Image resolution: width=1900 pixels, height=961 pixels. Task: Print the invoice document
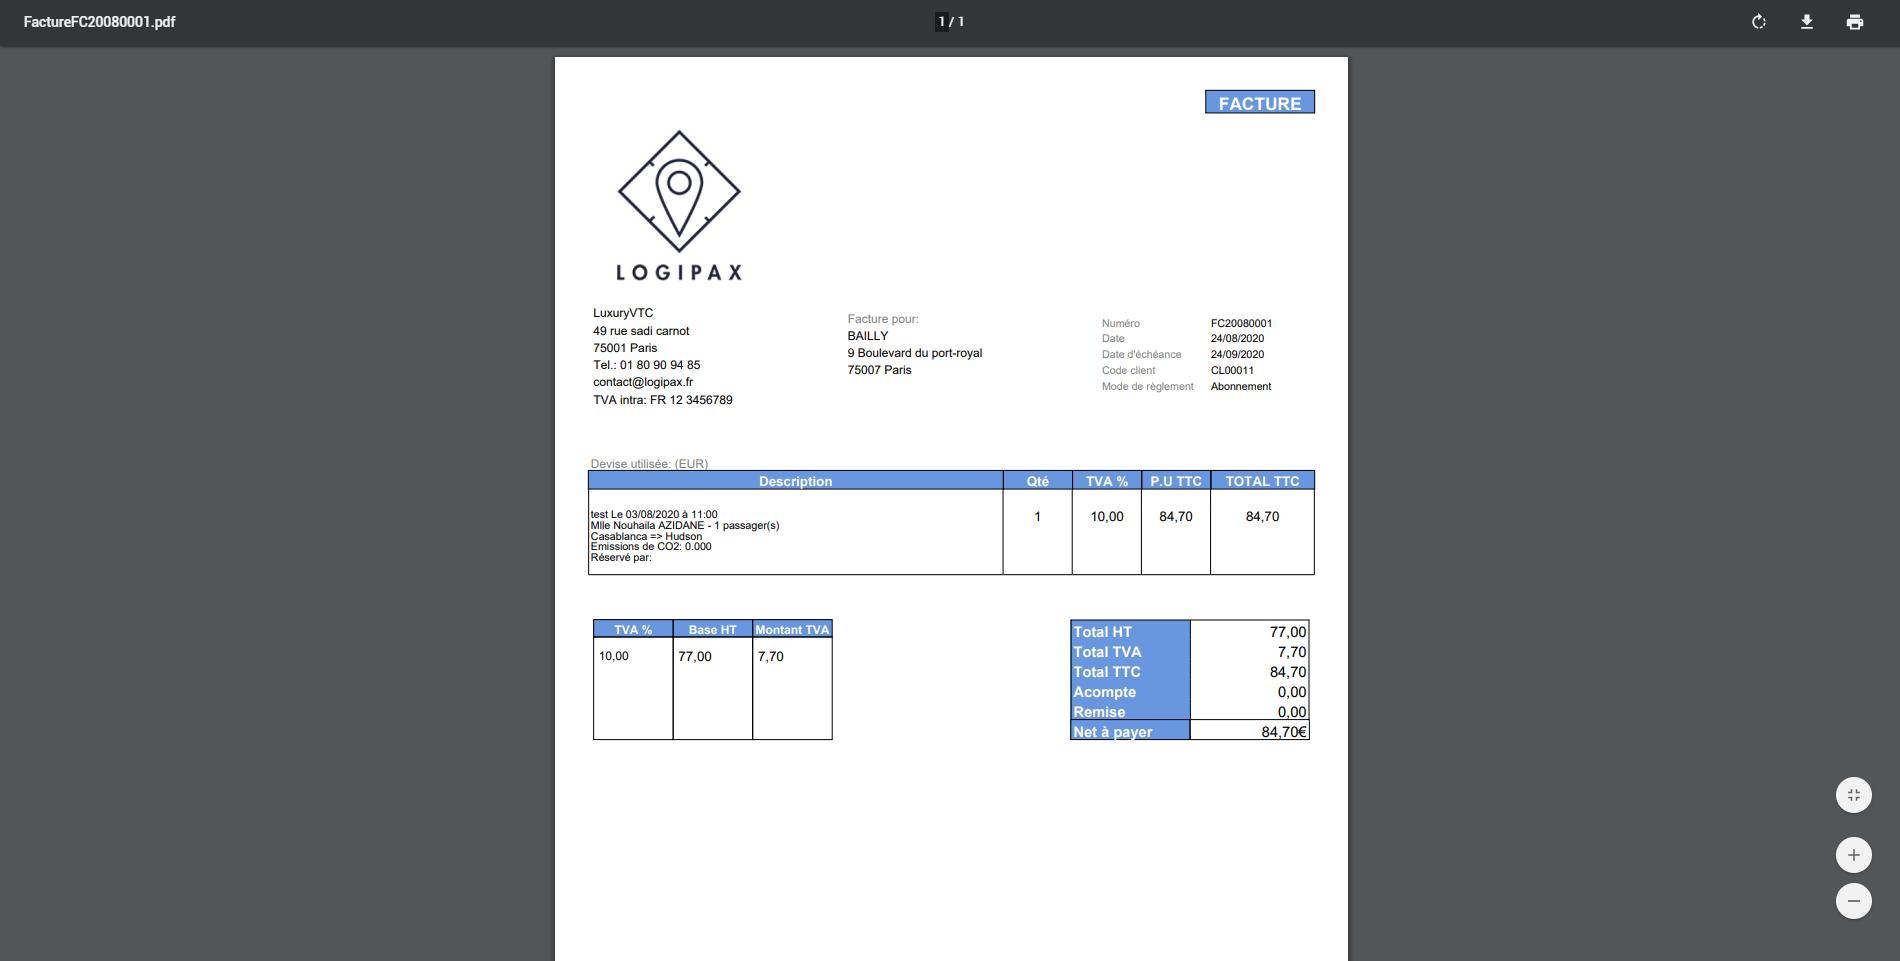pos(1855,22)
